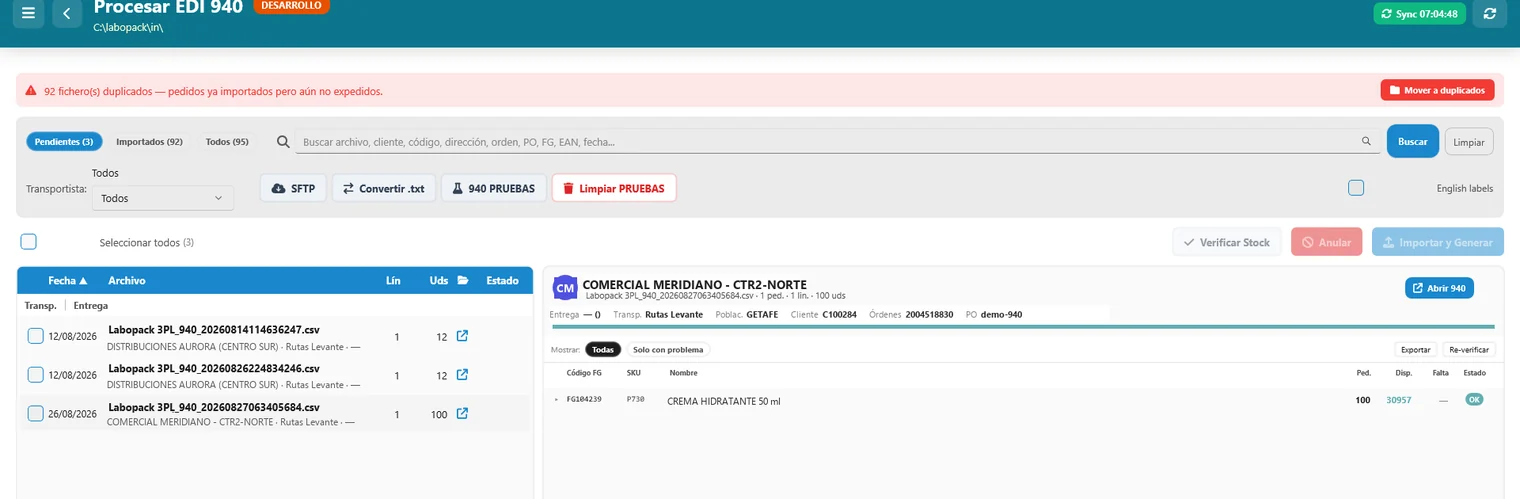Sort by Fecha column header
This screenshot has width=1520, height=499.
point(68,281)
